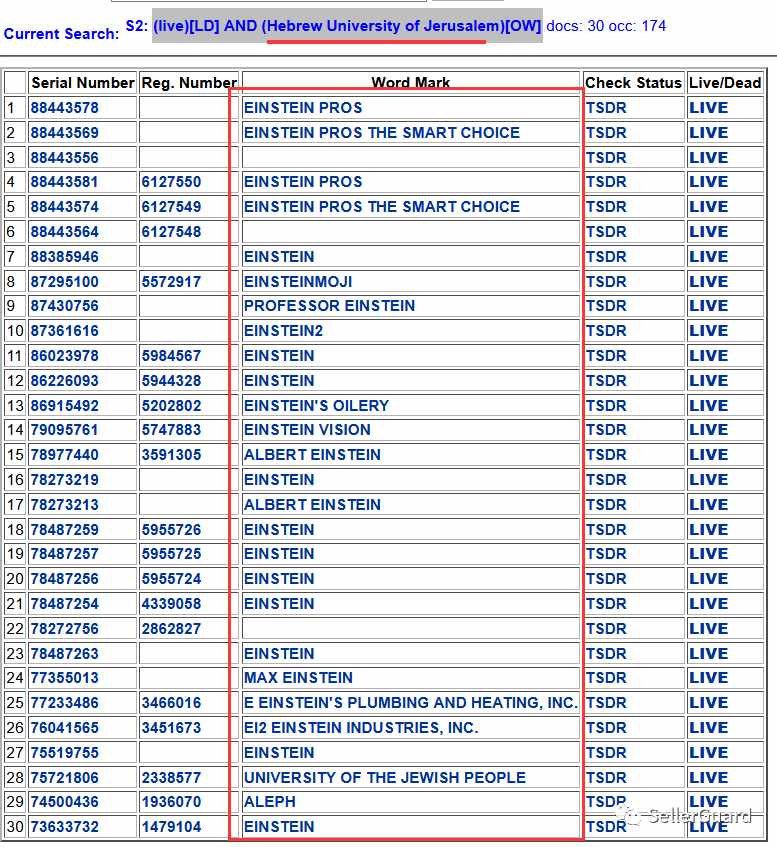
Task: Open registration number 4339058
Action: (x=171, y=603)
